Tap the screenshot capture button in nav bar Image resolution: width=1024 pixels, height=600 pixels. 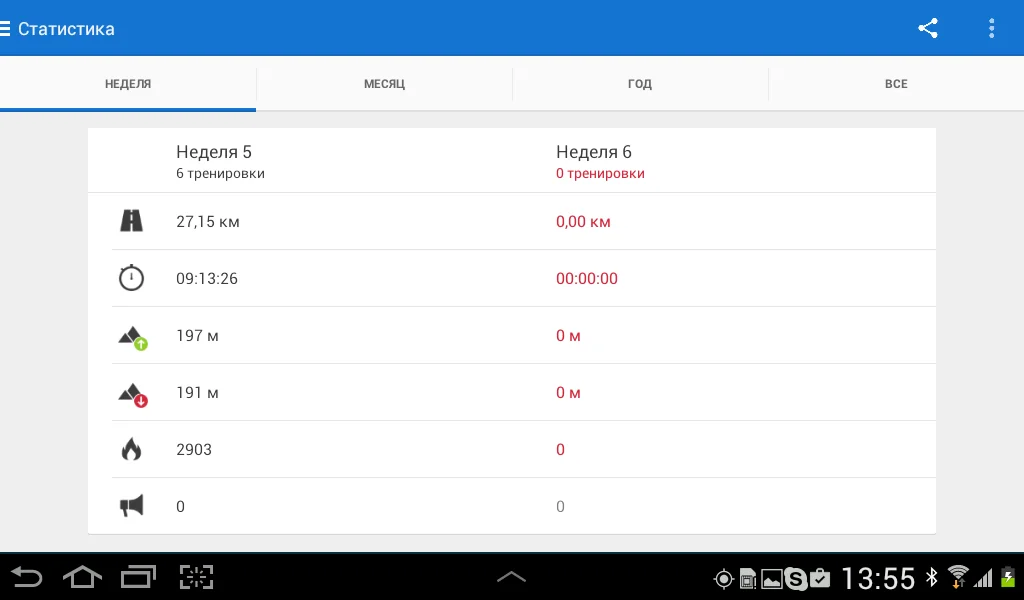tap(197, 577)
